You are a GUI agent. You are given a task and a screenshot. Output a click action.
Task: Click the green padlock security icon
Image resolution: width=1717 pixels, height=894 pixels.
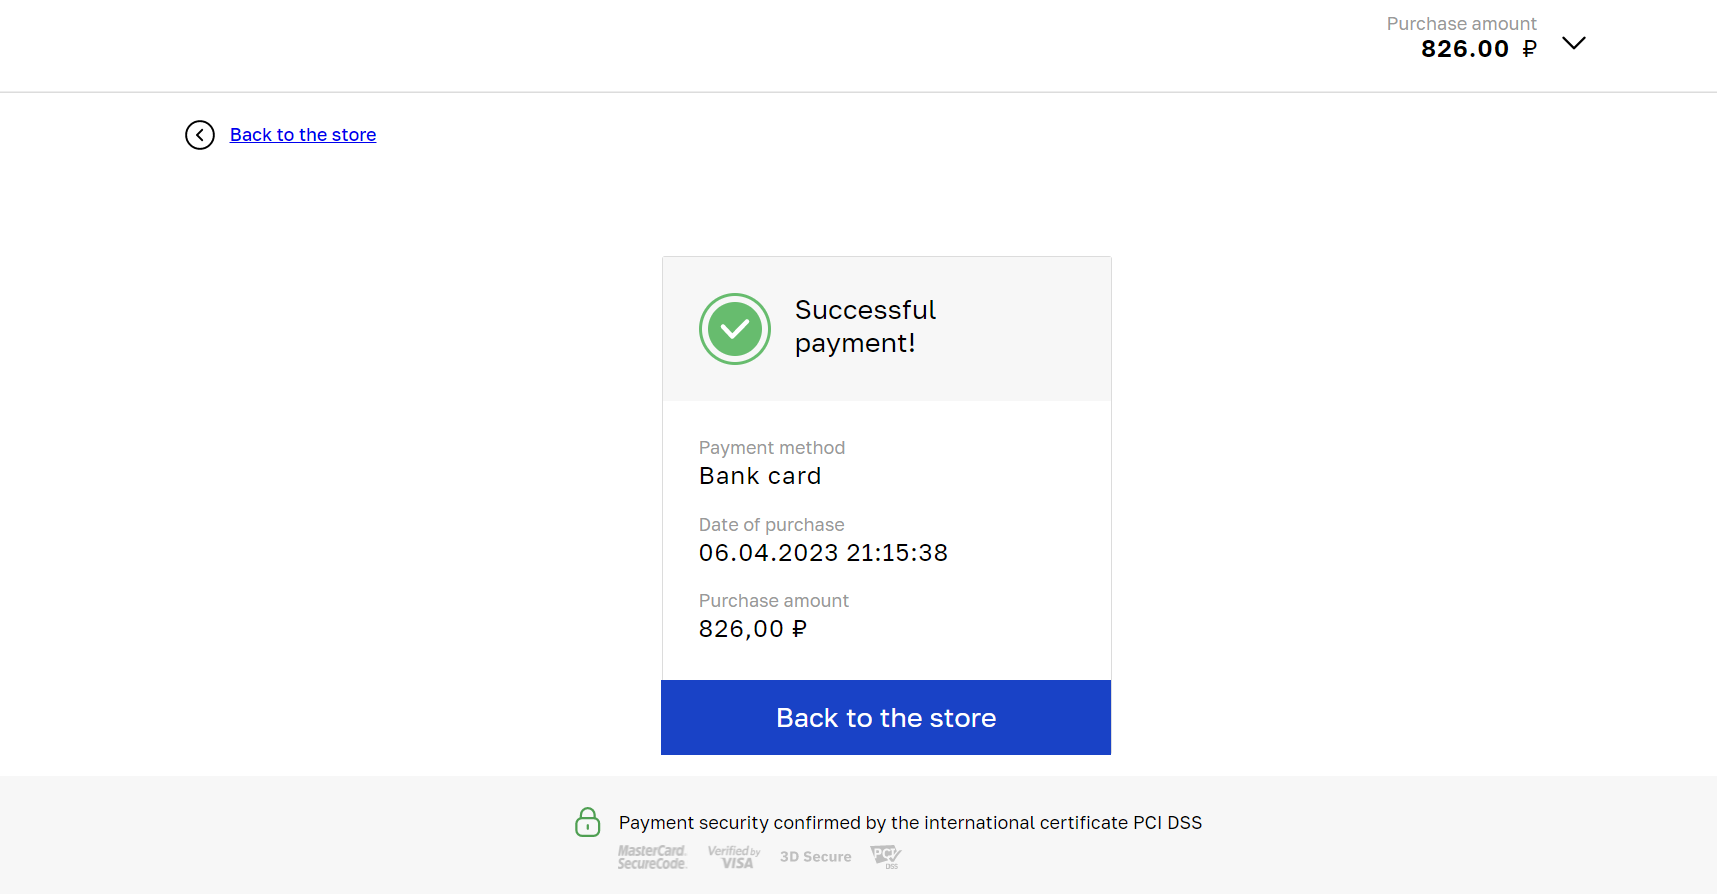pos(588,822)
